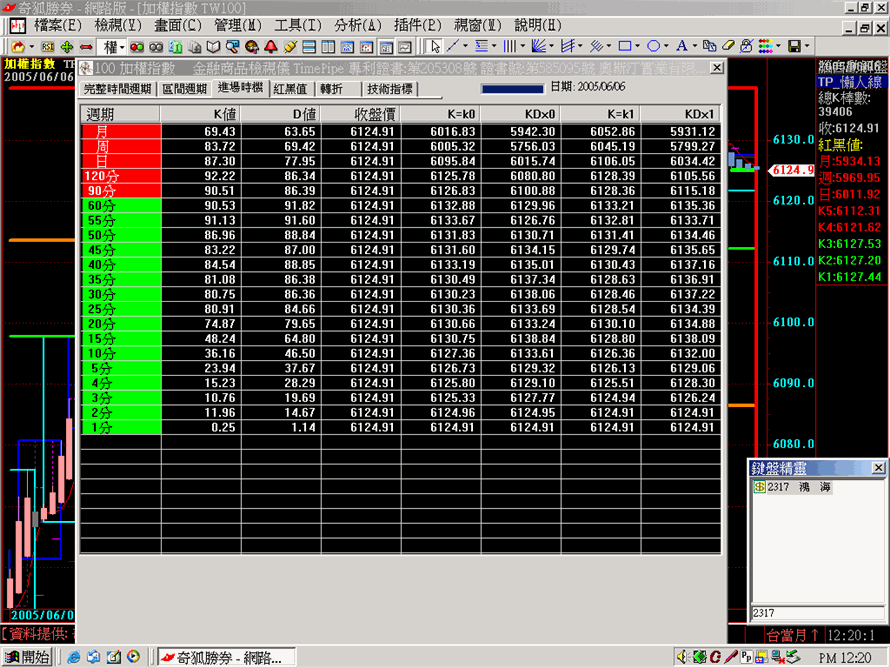Click the Windows 開始 Start button
Image resolution: width=890 pixels, height=668 pixels.
(28, 657)
